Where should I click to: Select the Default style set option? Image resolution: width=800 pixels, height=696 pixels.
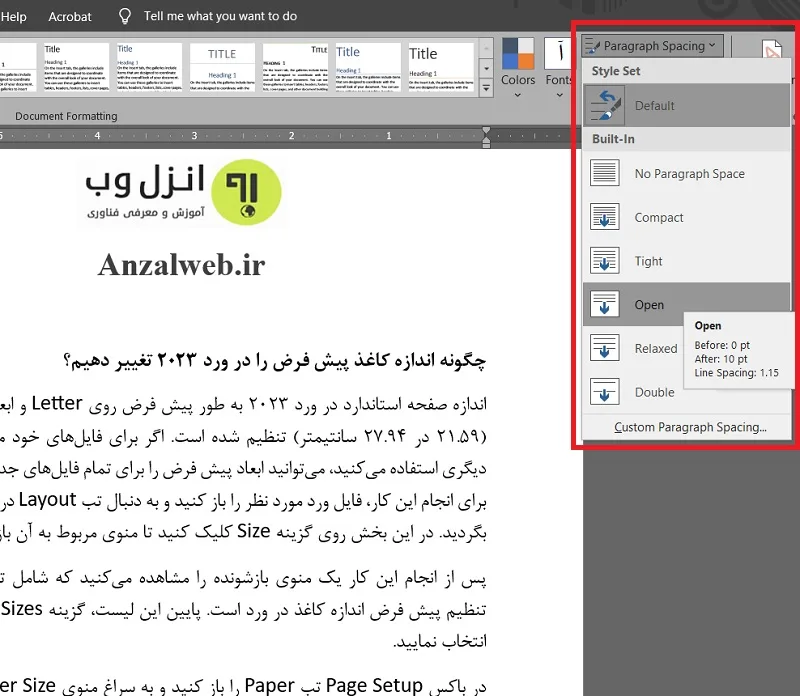click(686, 106)
